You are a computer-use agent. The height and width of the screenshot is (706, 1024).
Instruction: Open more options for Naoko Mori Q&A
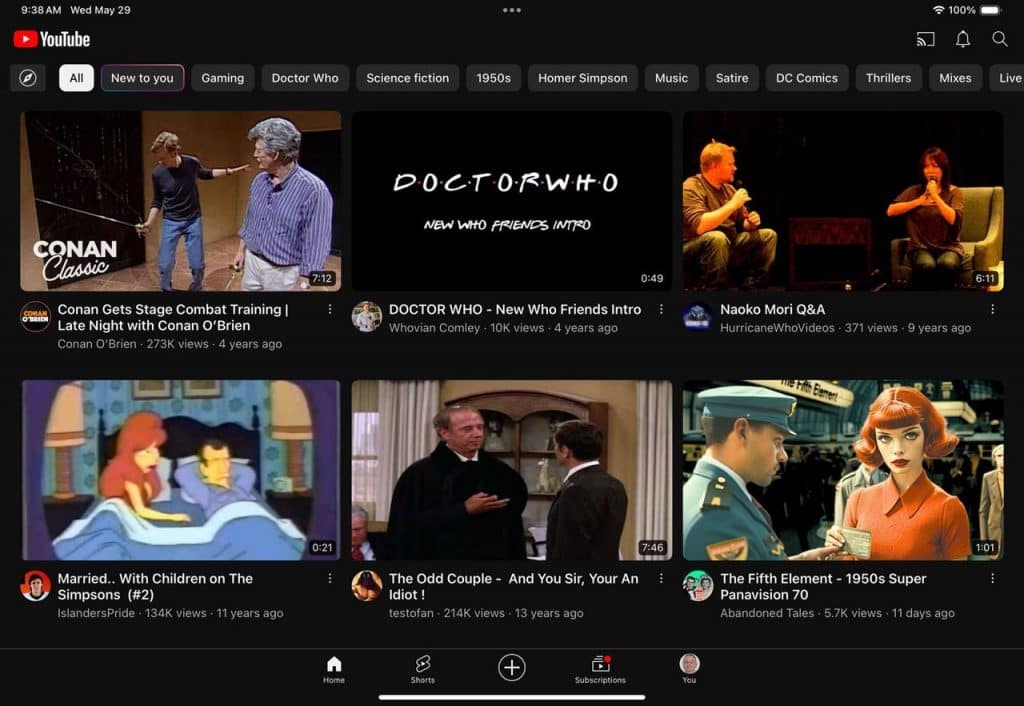[x=992, y=310]
